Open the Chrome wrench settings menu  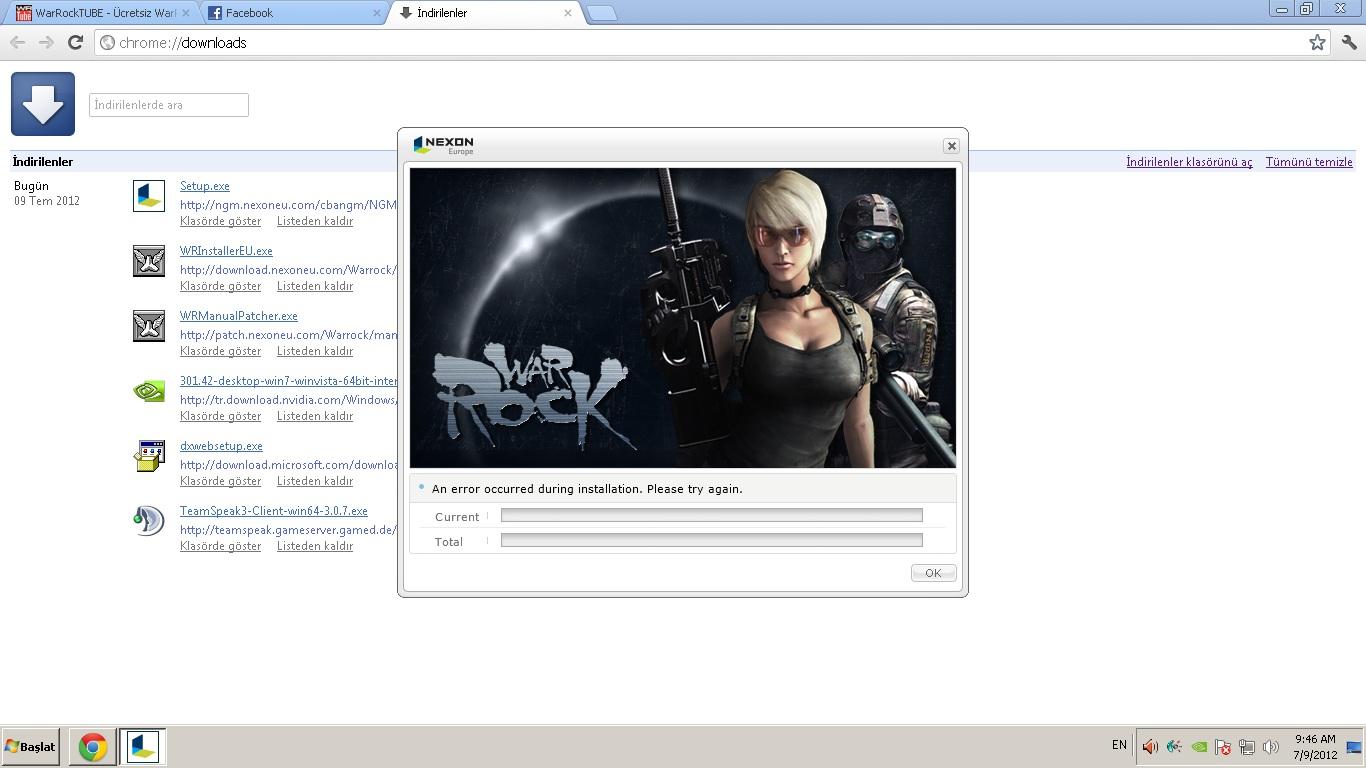coord(1349,42)
